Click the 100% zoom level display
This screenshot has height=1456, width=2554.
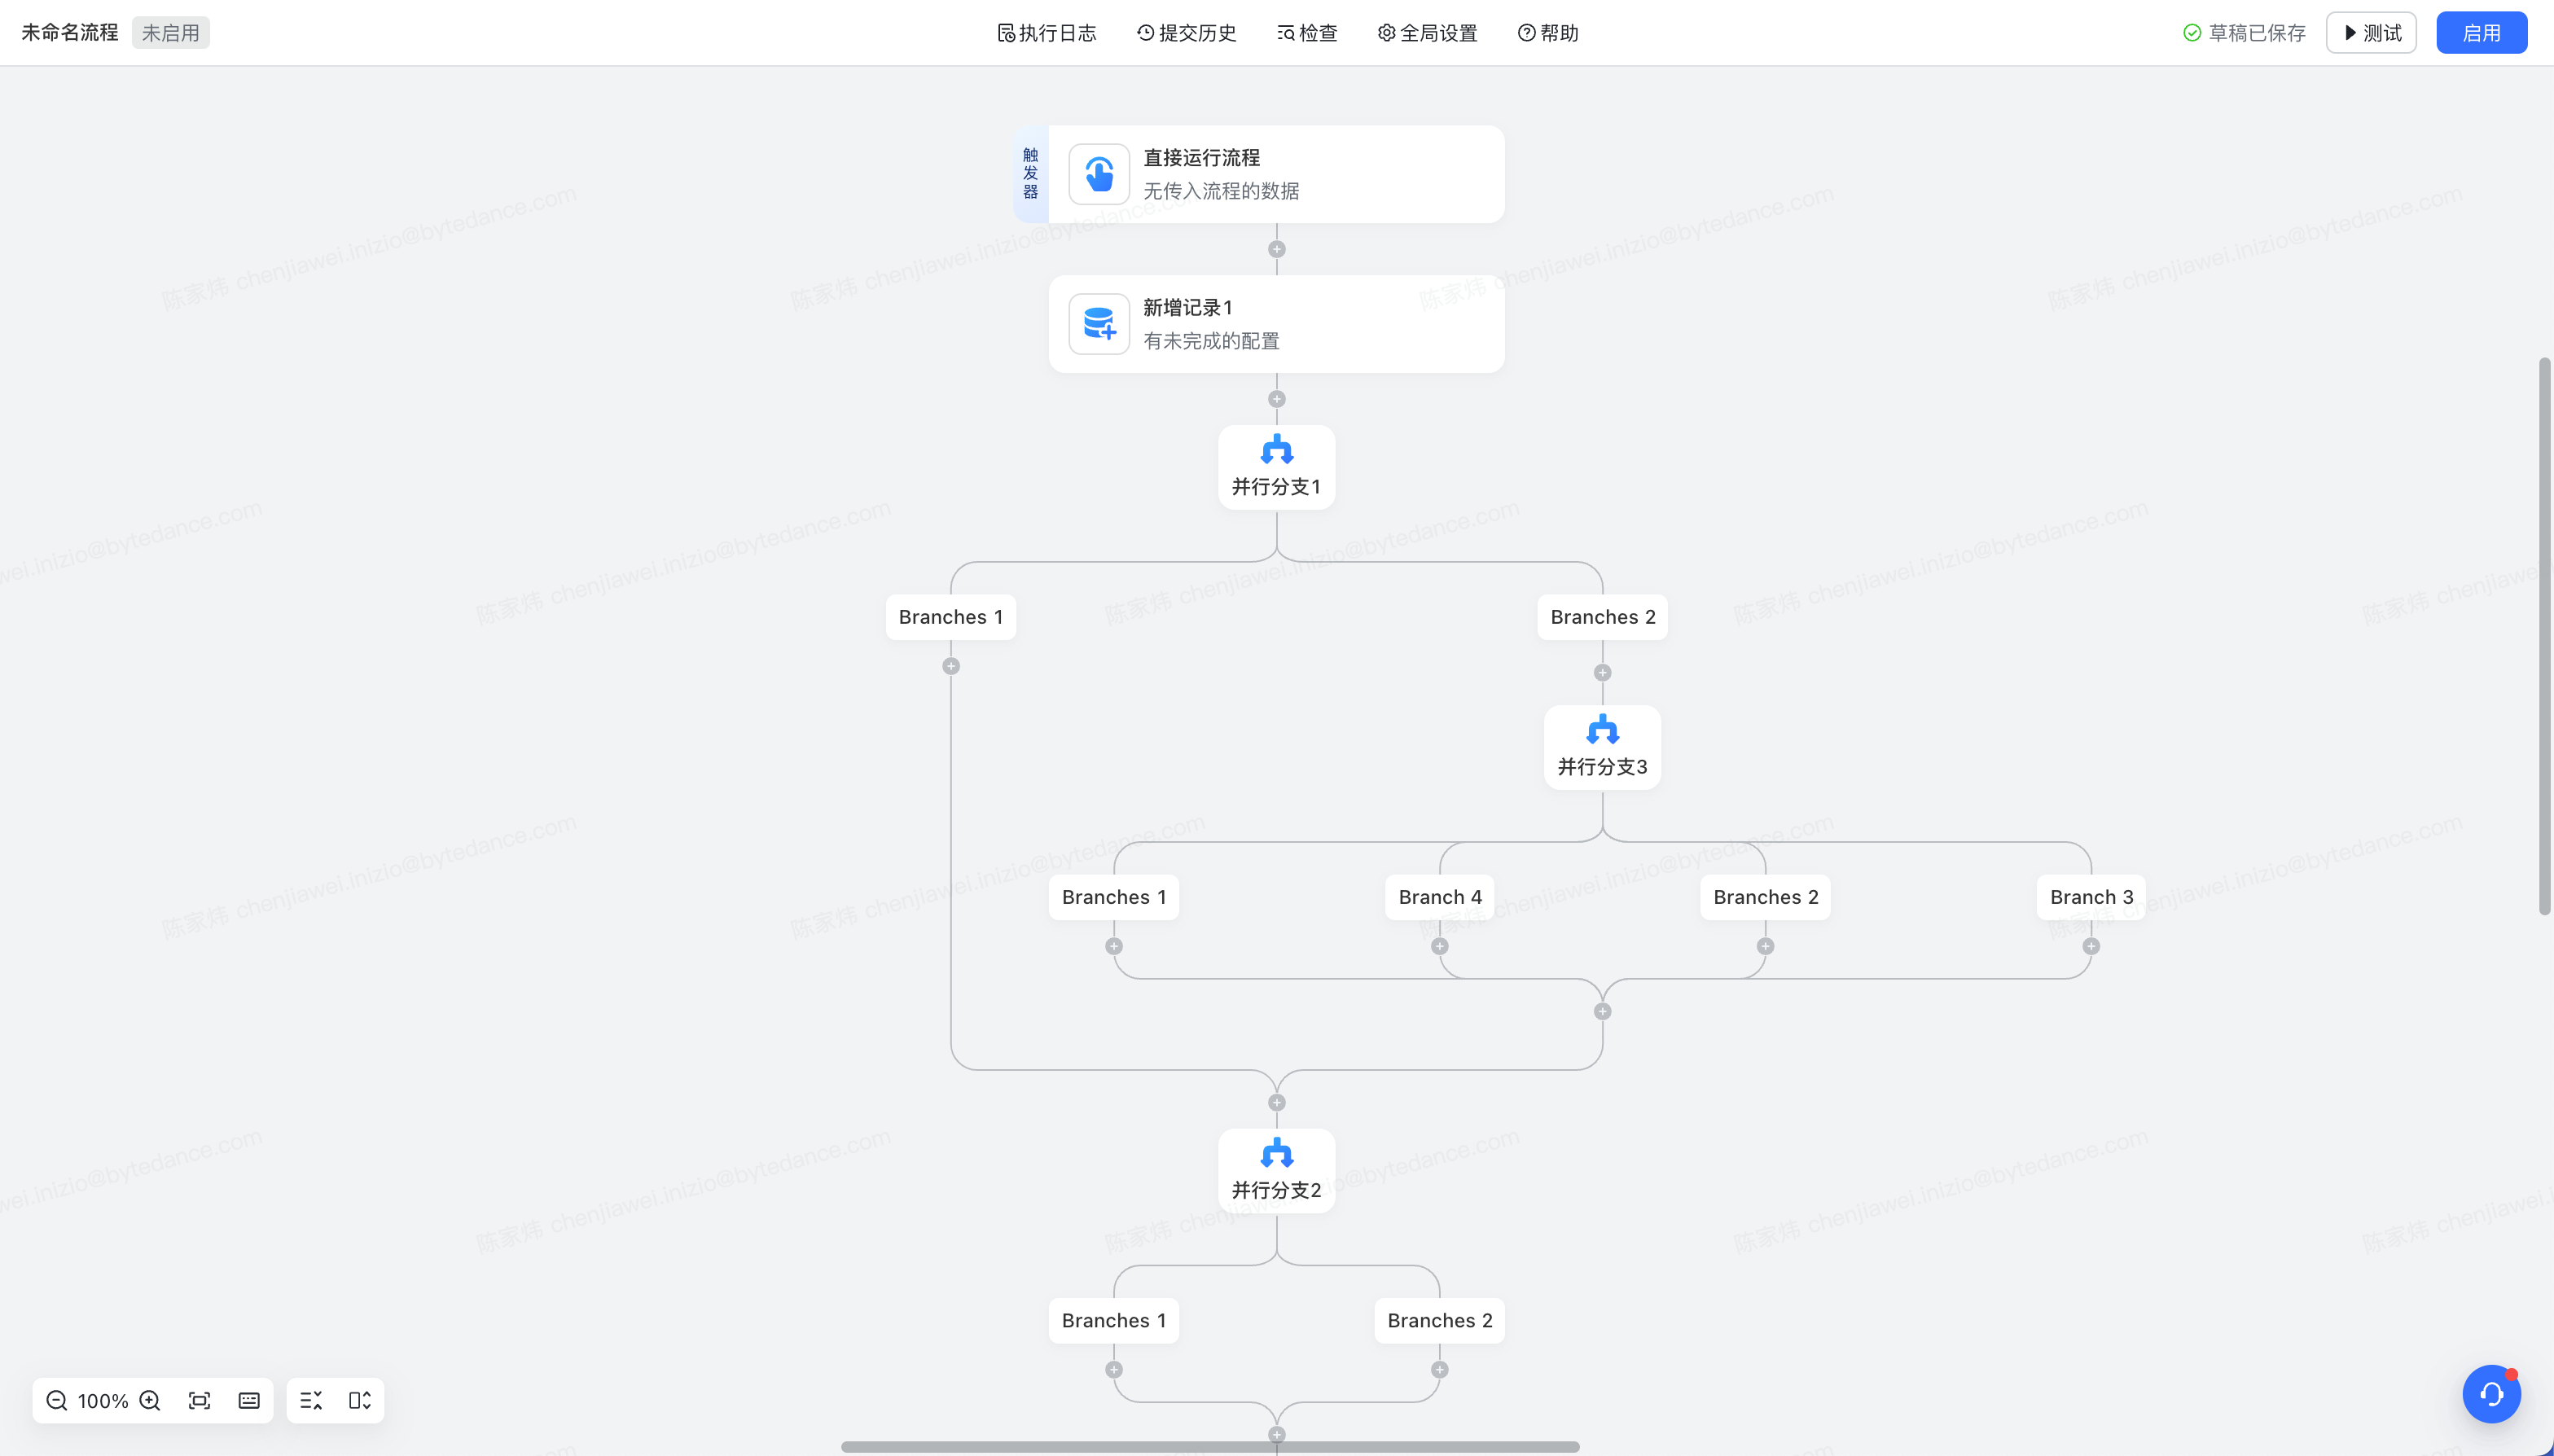tap(103, 1400)
